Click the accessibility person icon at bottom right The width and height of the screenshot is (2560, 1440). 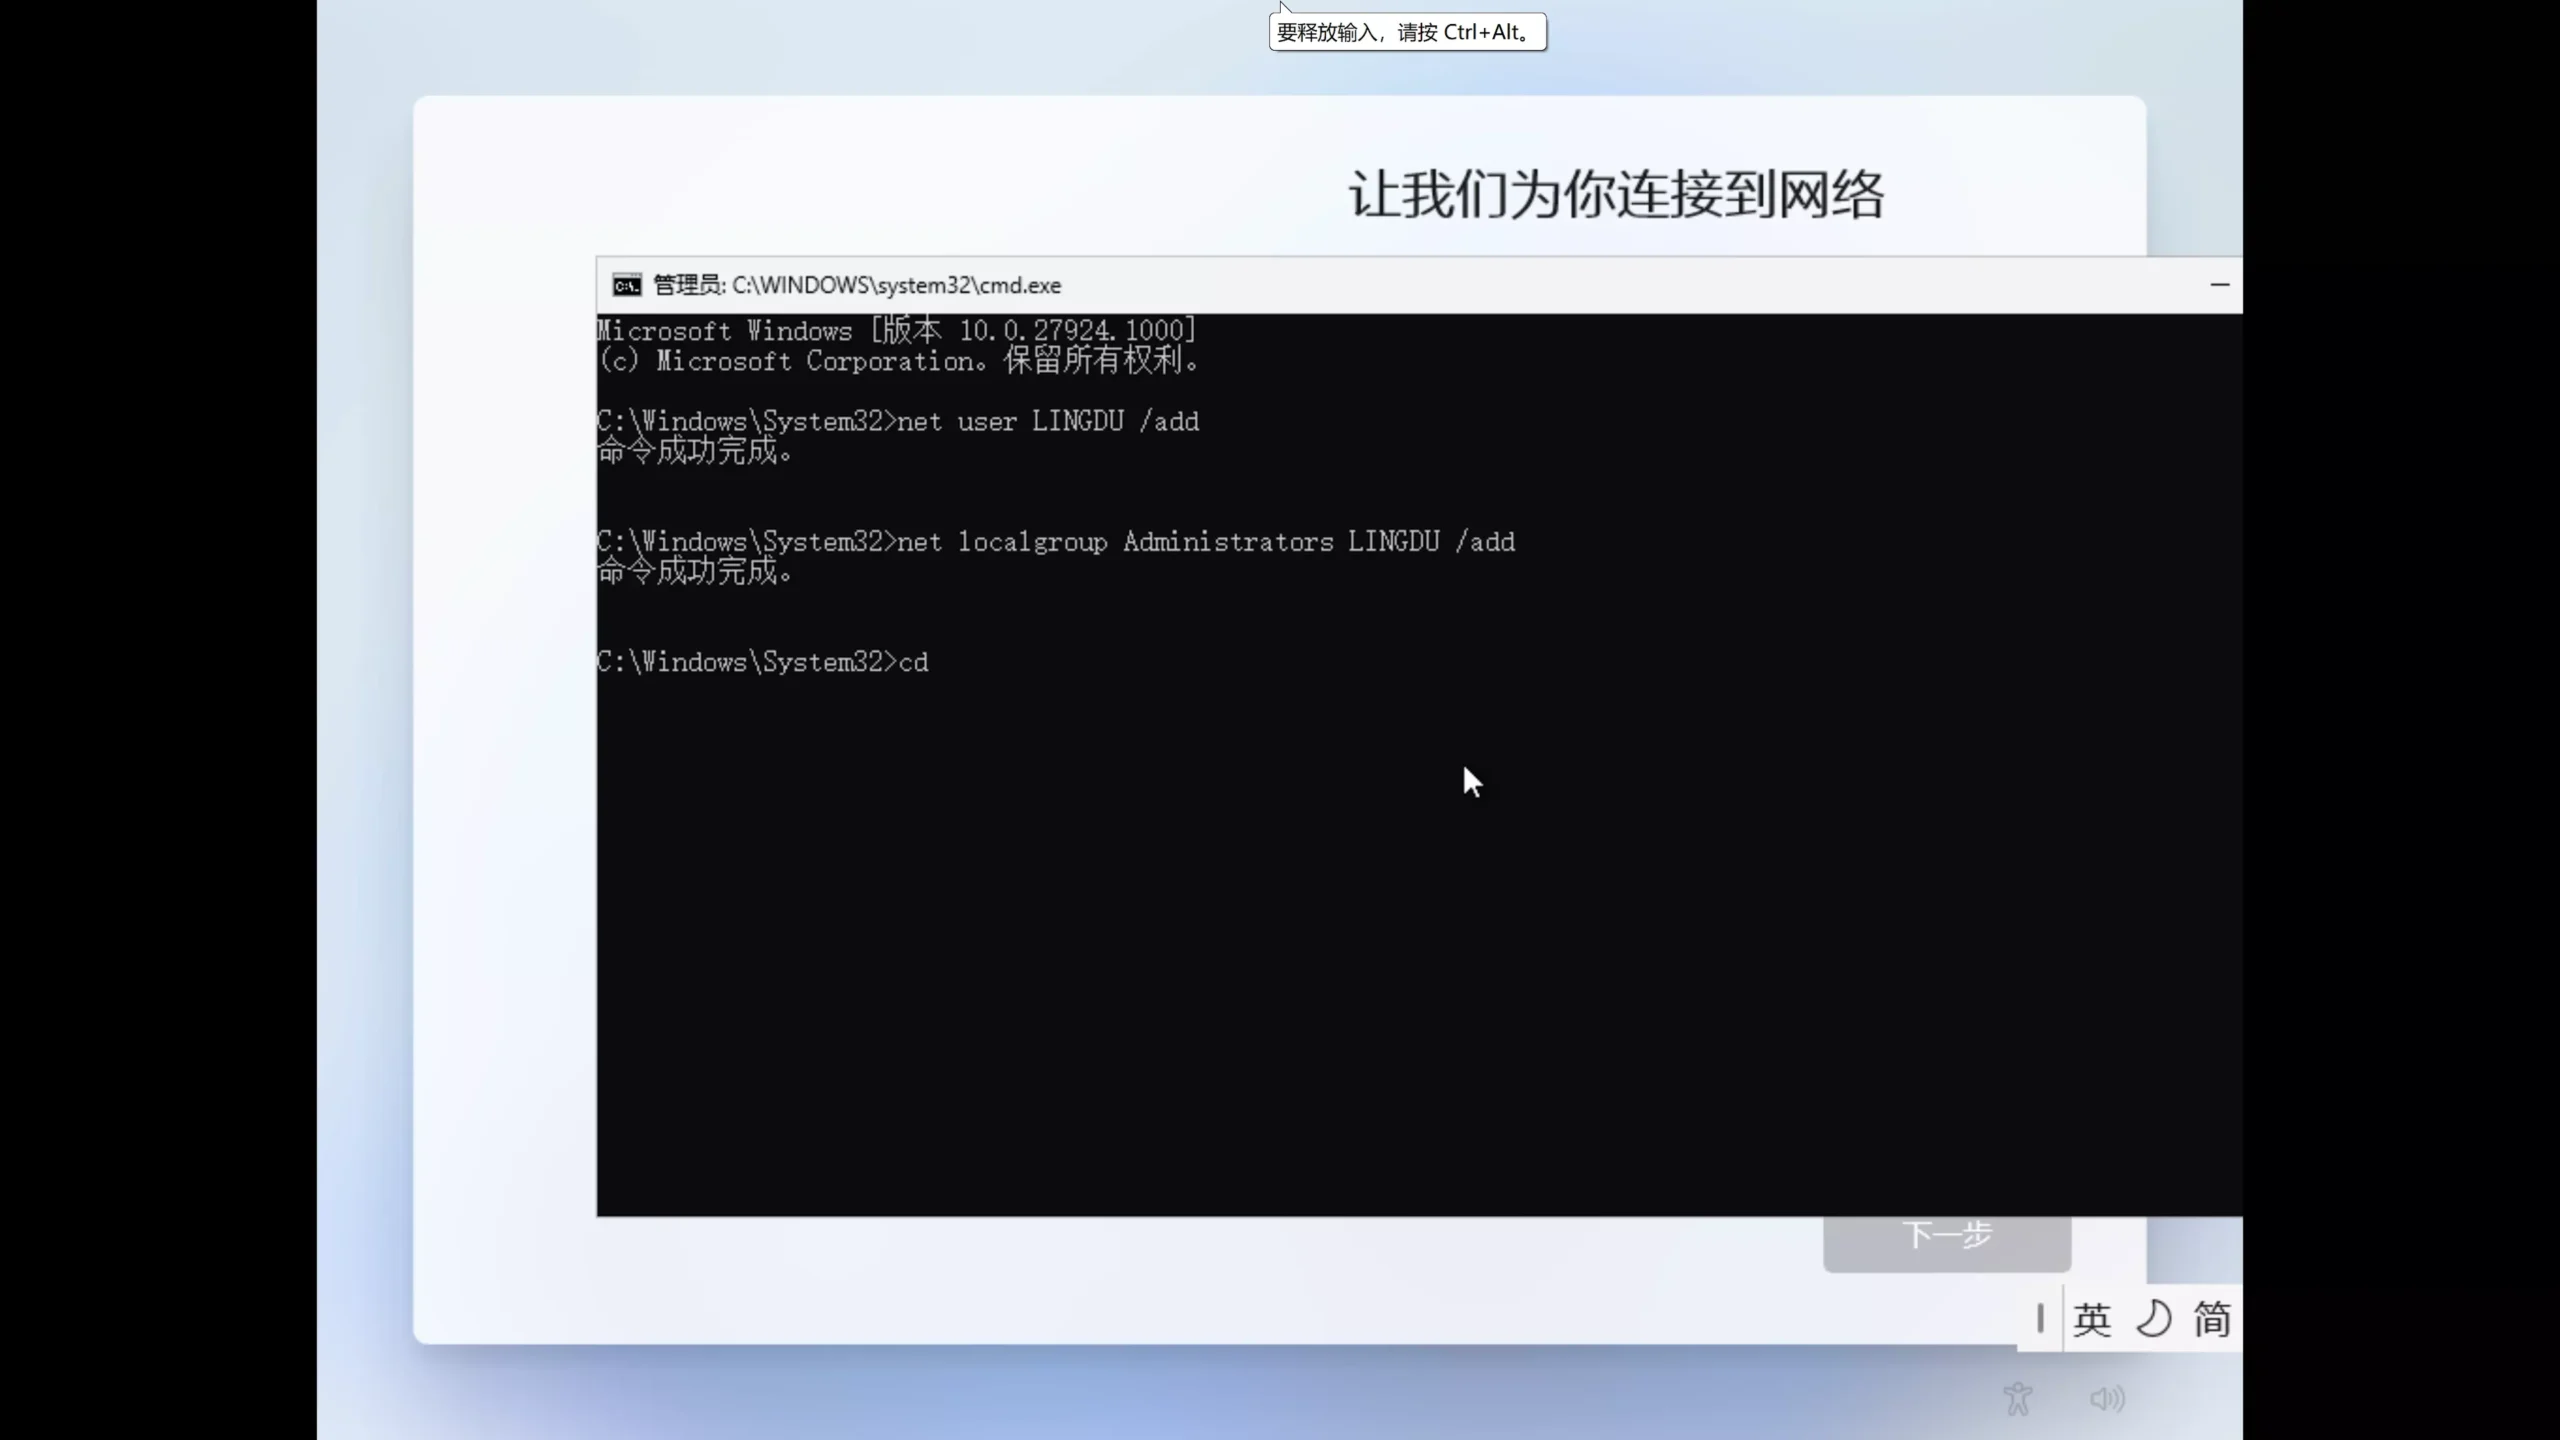pos(2017,1397)
